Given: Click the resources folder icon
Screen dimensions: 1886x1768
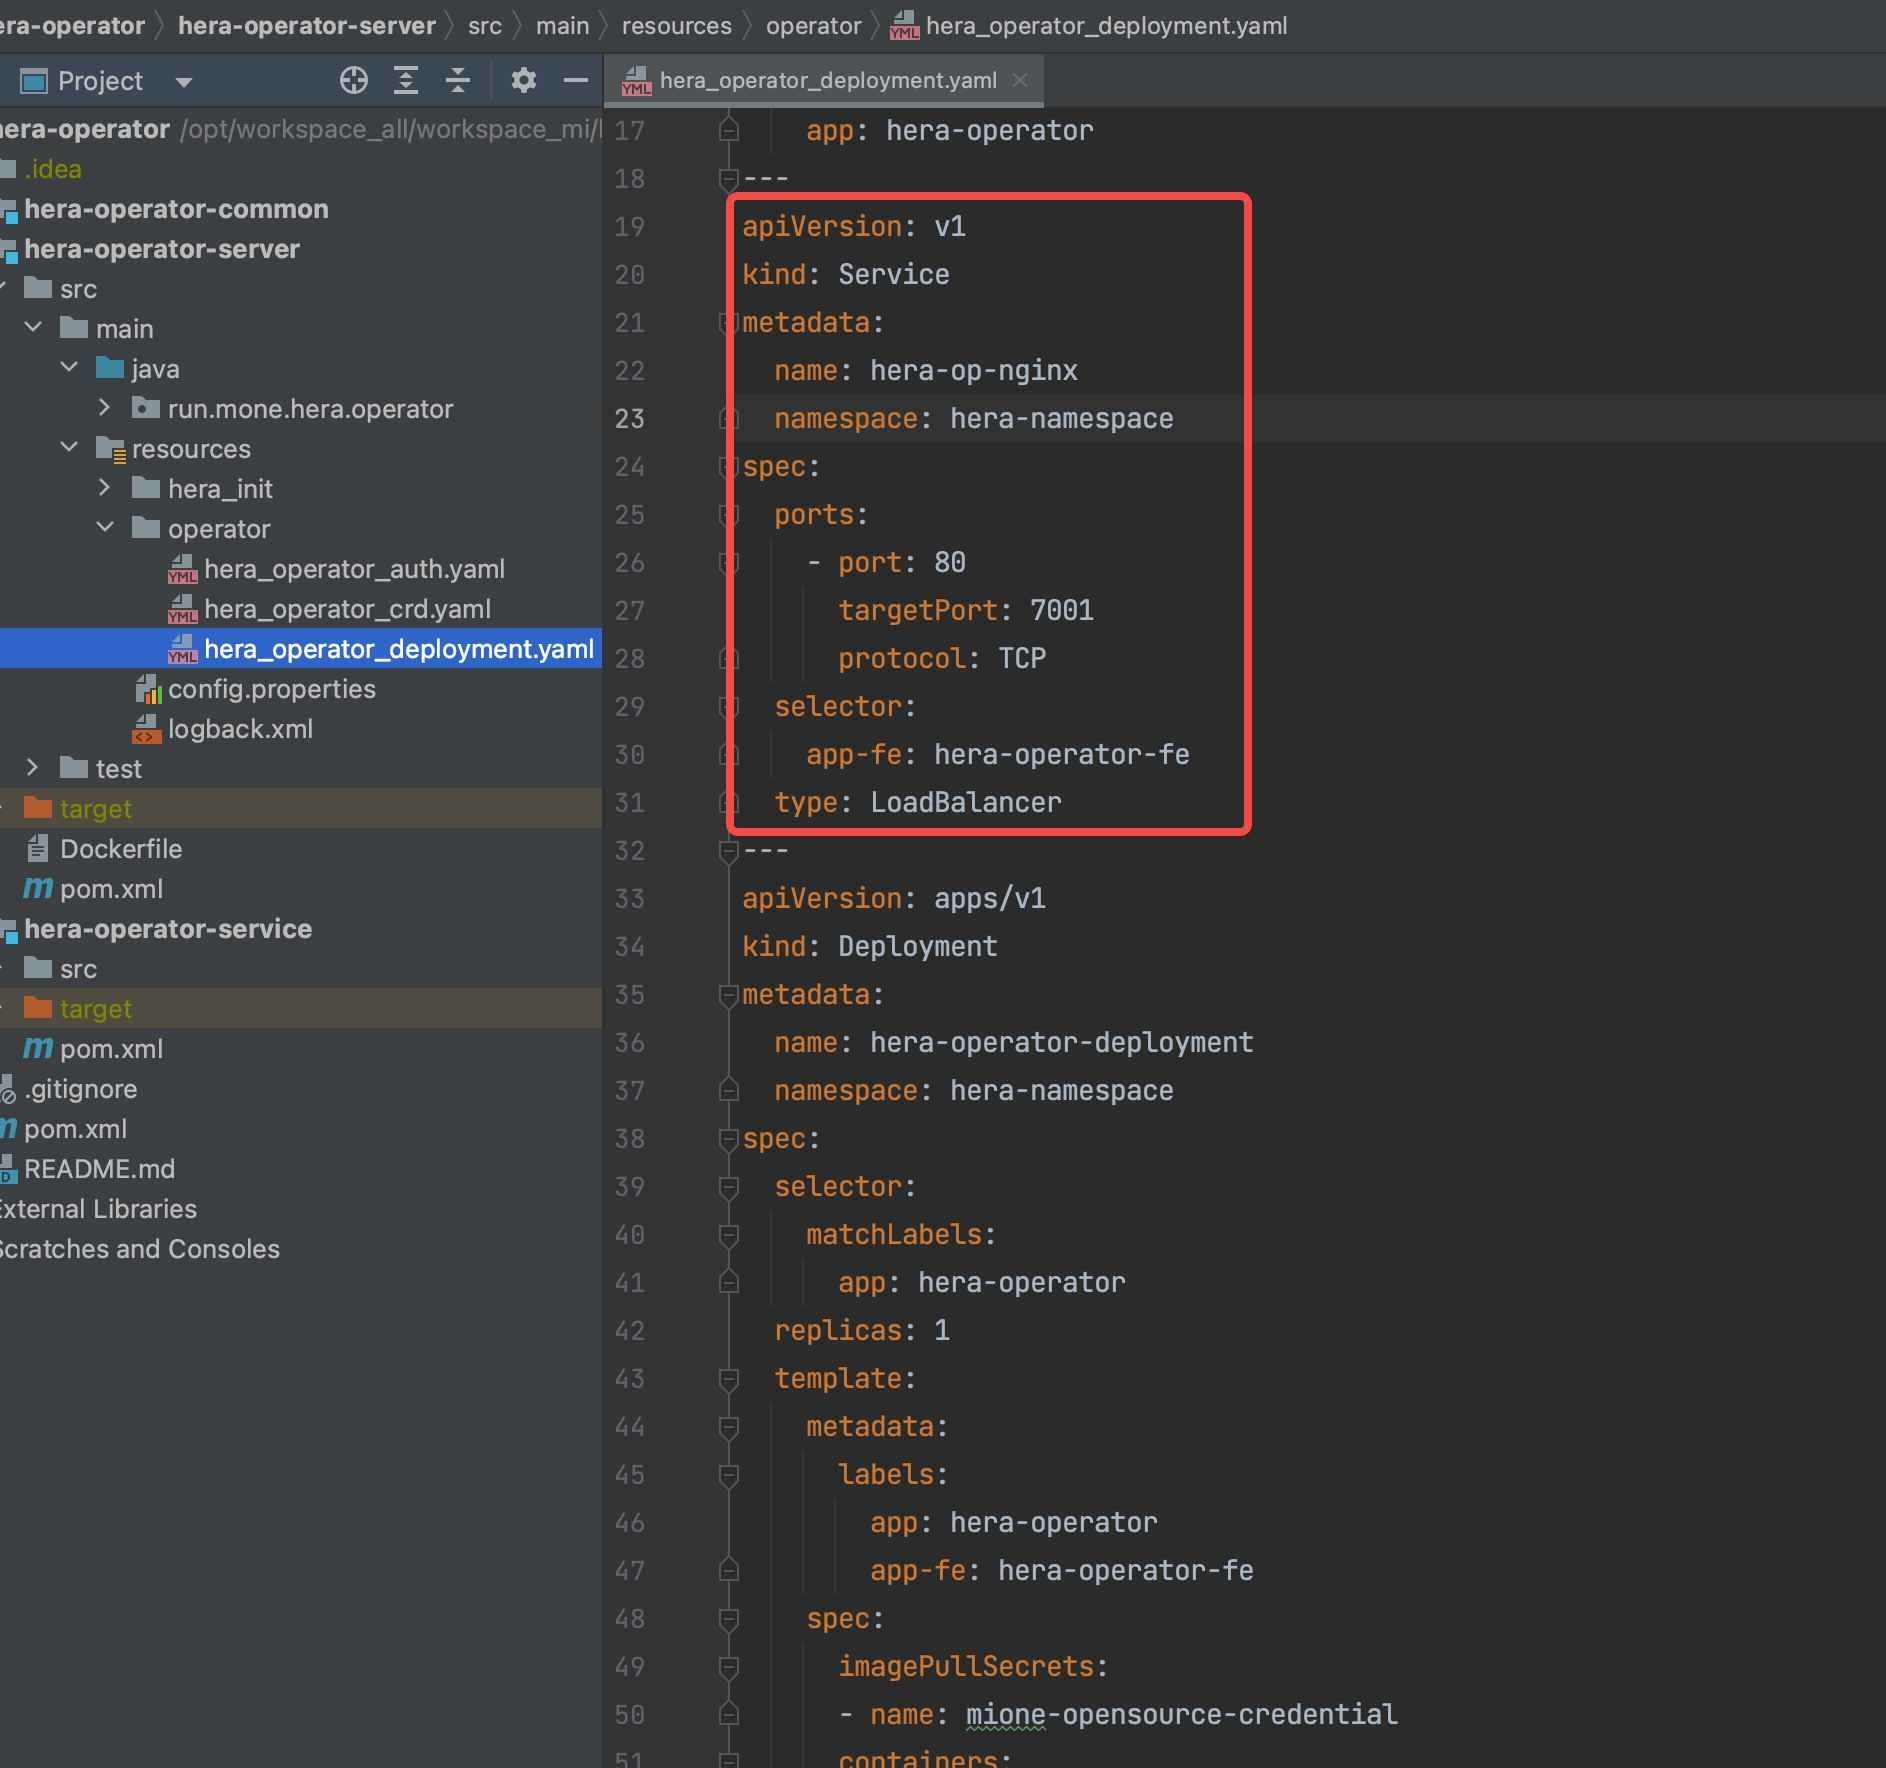Looking at the screenshot, I should 110,448.
